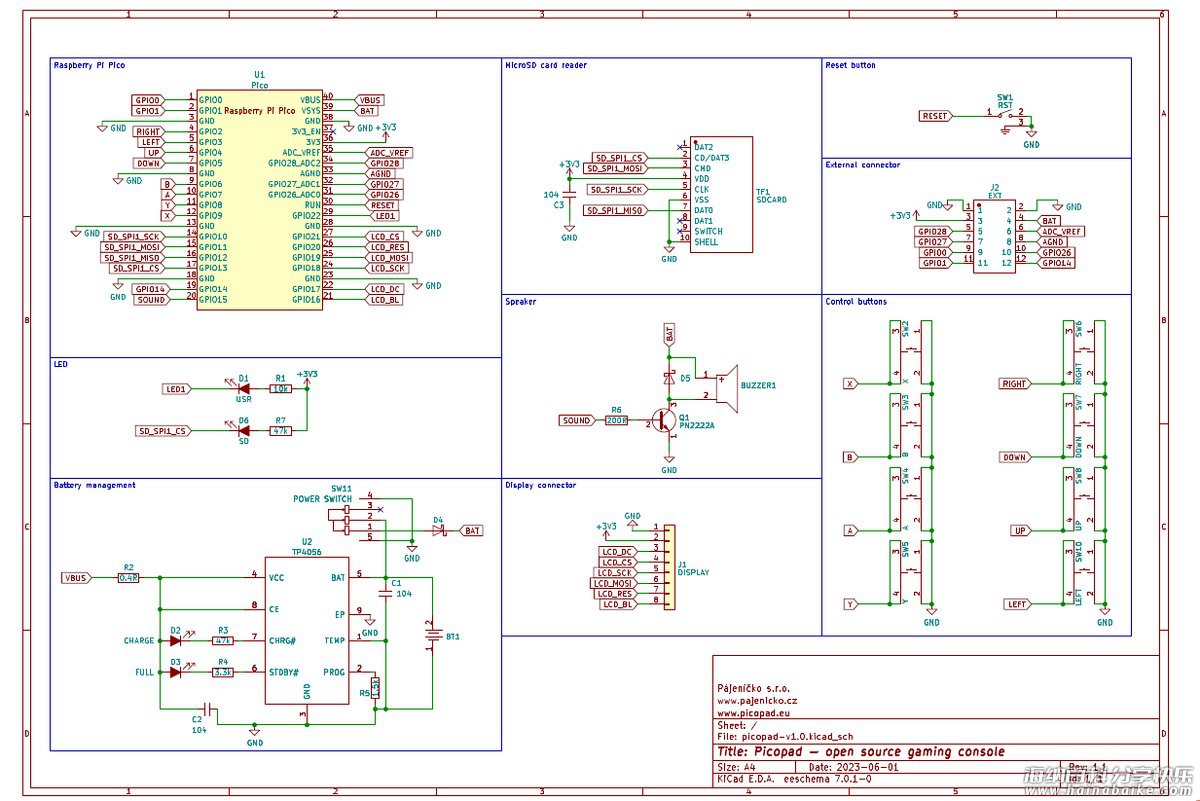
Task: Click the Q1 PN2222A transistor symbol
Action: click(663, 421)
